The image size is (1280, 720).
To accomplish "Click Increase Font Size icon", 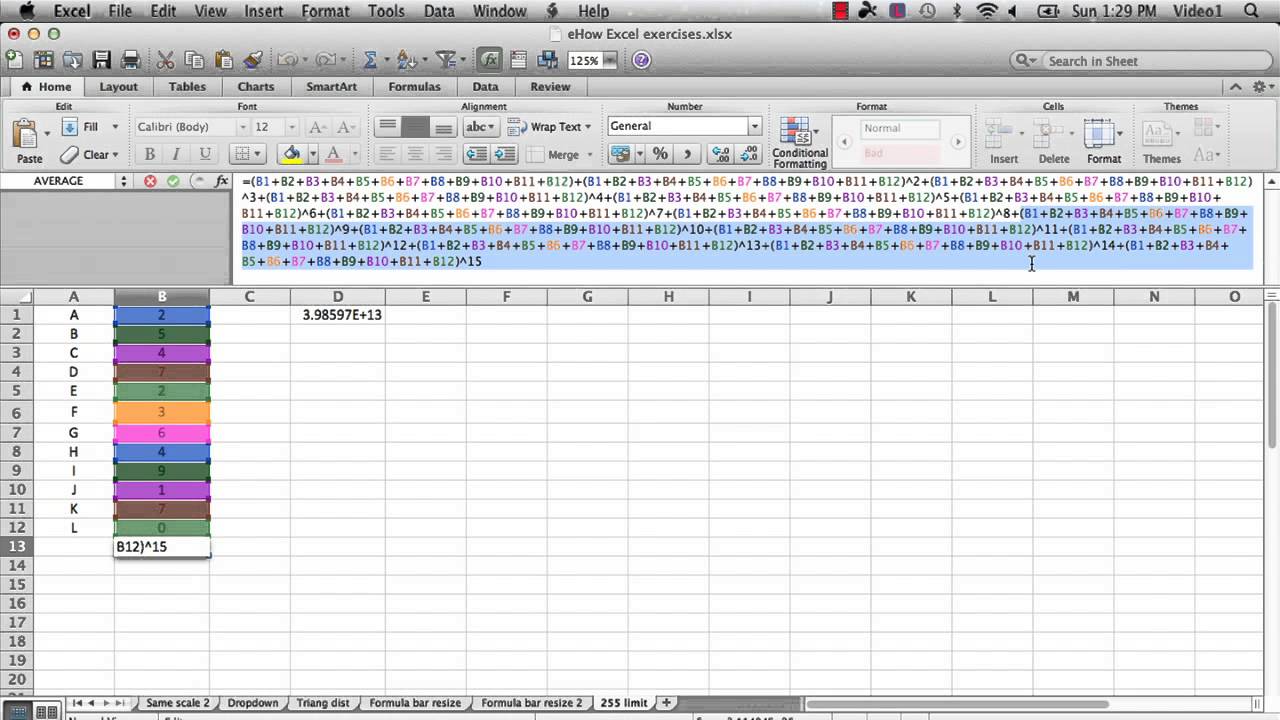I will click(x=317, y=127).
